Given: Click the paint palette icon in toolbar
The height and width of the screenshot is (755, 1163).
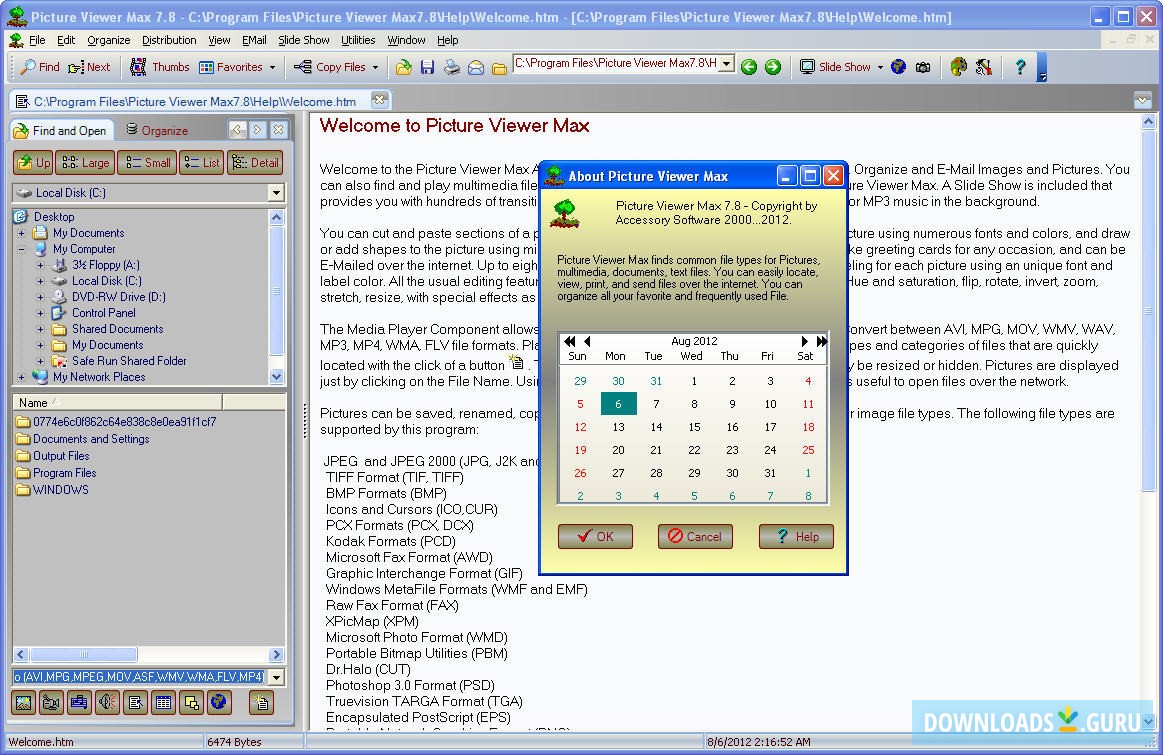Looking at the screenshot, I should click(959, 67).
